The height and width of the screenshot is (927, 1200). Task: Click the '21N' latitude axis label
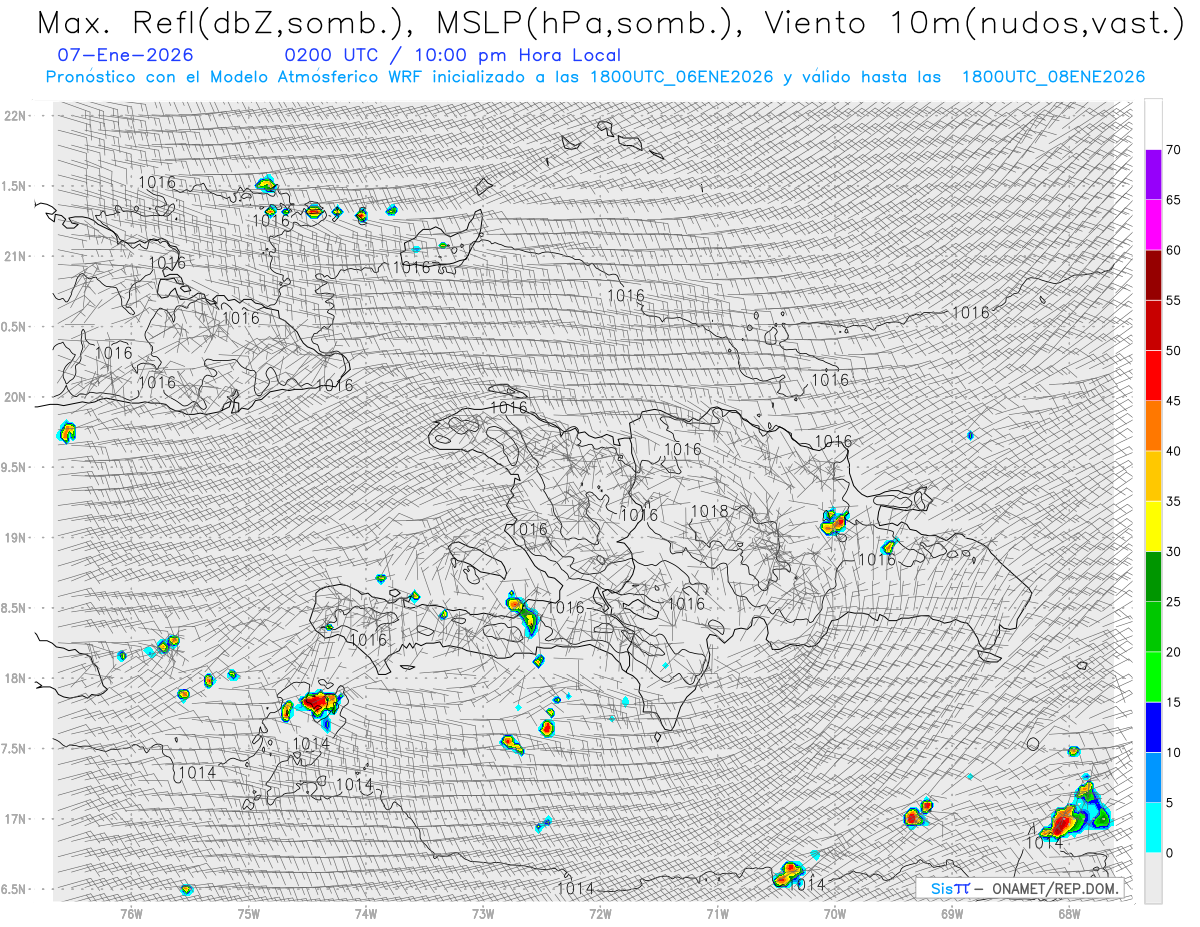click(x=14, y=257)
